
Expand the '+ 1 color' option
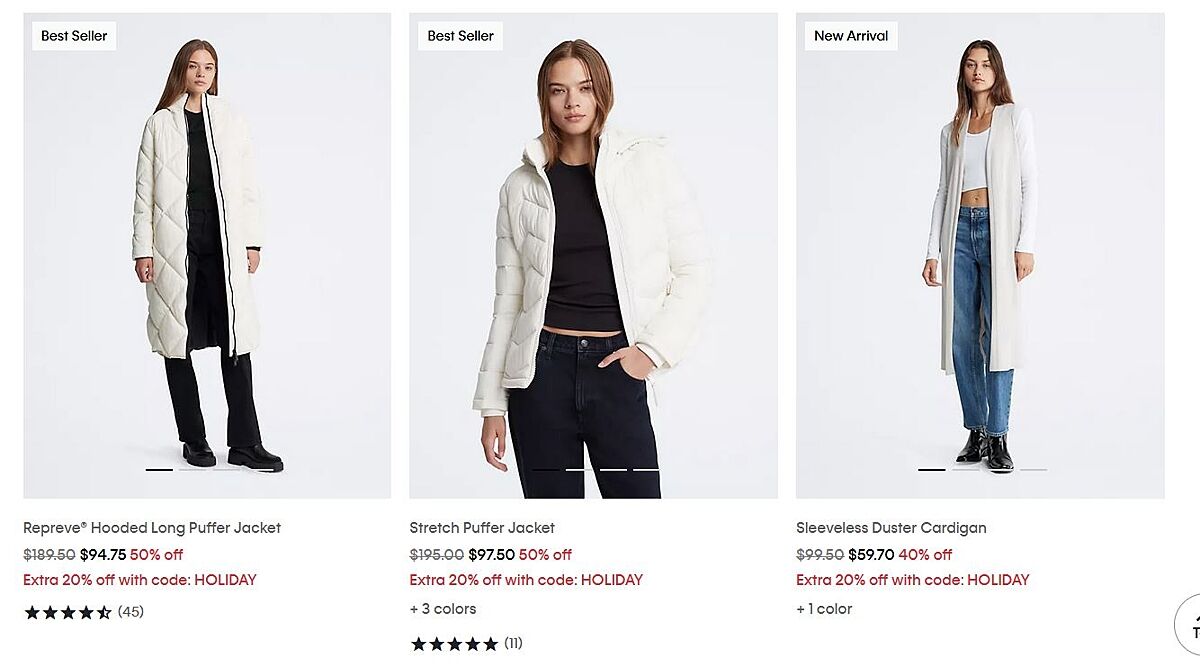click(824, 609)
